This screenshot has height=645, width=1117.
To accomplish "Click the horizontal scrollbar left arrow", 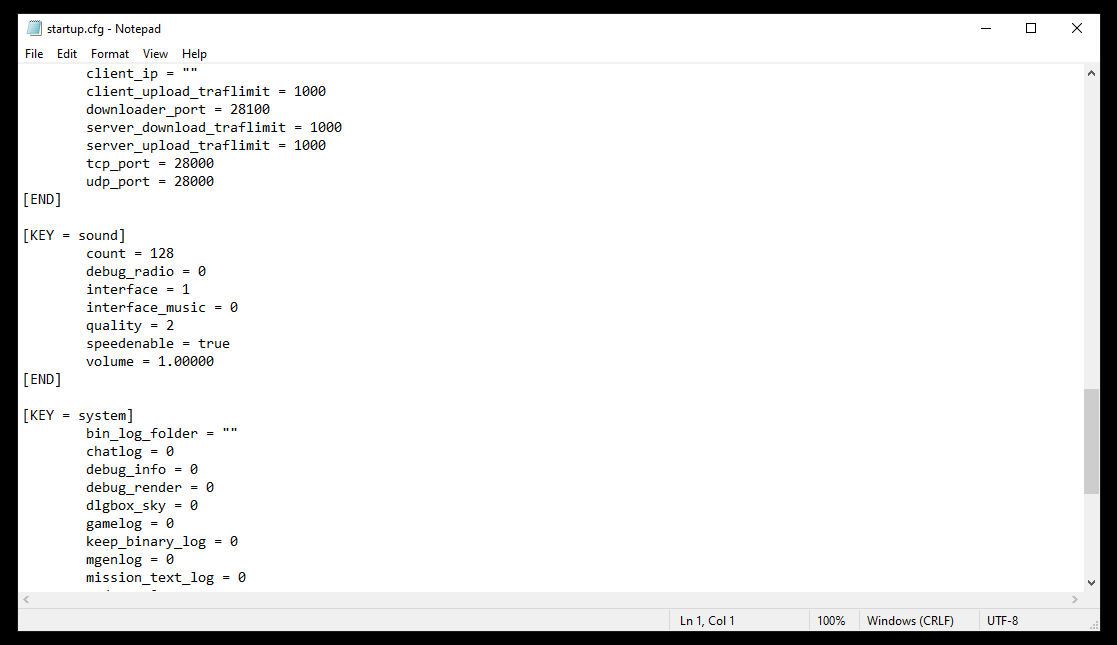I will click(x=26, y=599).
